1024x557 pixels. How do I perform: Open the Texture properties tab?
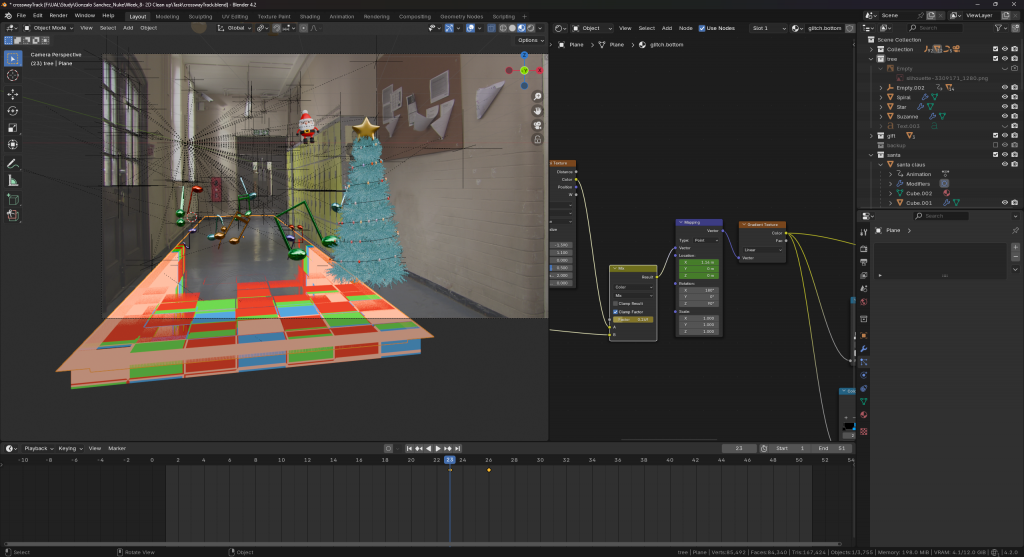click(863, 432)
